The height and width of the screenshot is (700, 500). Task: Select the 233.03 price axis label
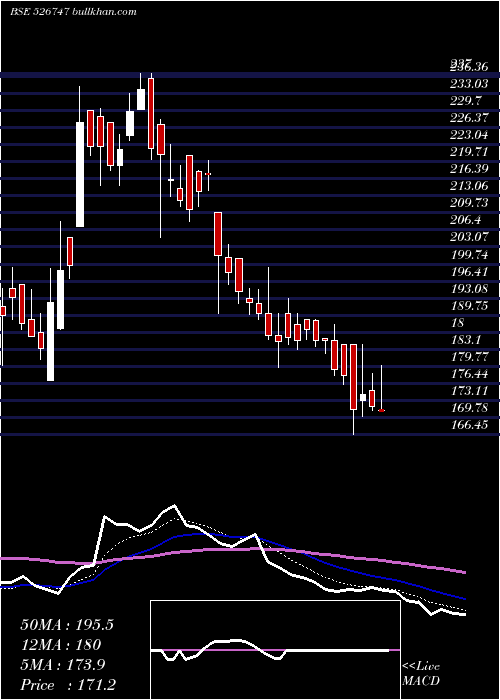(x=469, y=84)
